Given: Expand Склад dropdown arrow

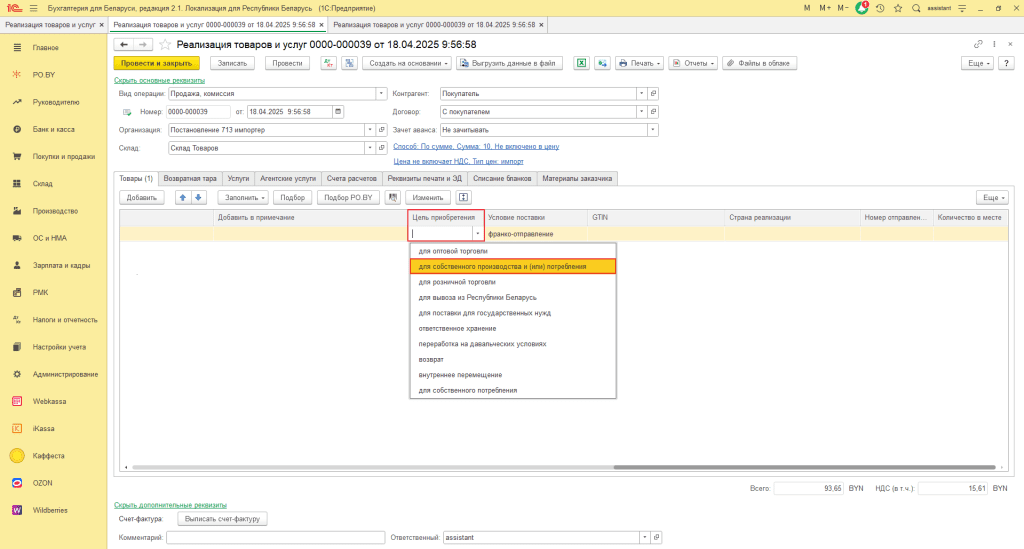Looking at the screenshot, I should (370, 148).
